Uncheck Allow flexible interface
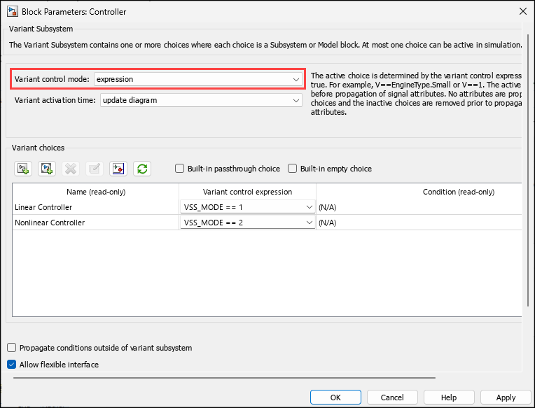 (x=12, y=364)
